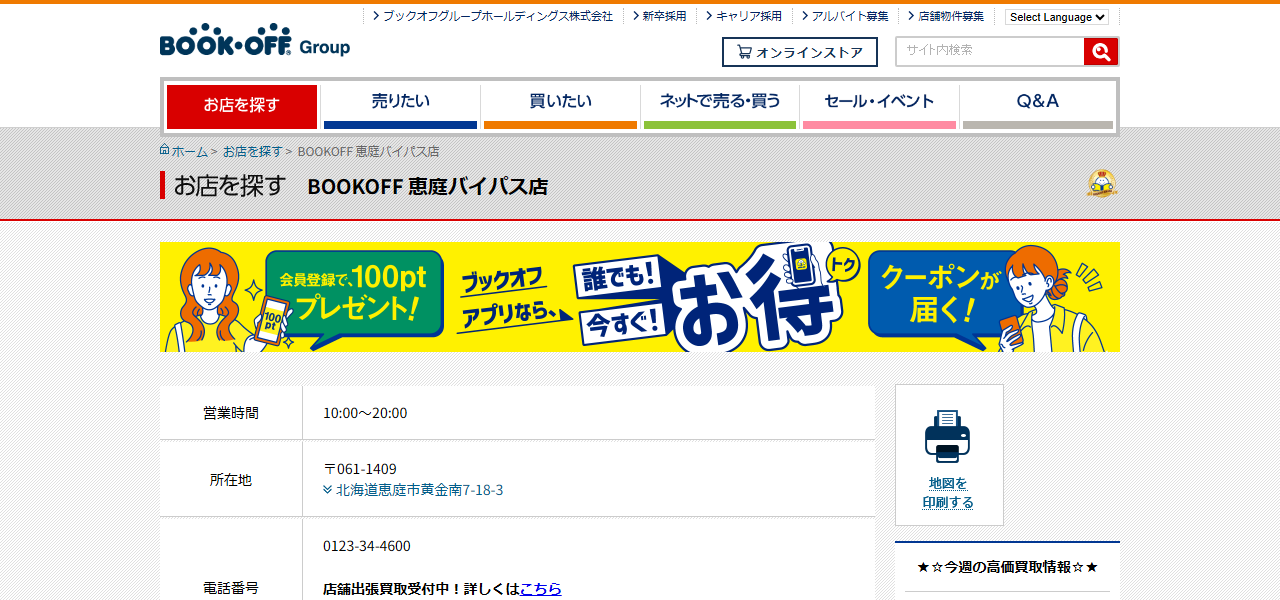Click the business hours 10:00〜20:00
Viewport: 1280px width, 600px height.
(365, 413)
